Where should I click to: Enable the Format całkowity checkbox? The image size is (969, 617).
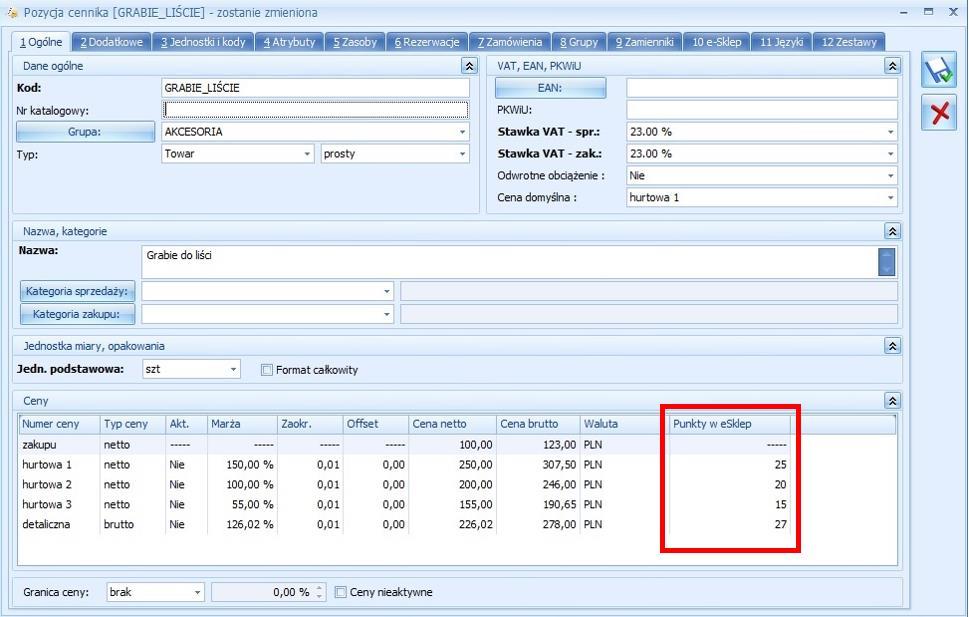coord(266,370)
